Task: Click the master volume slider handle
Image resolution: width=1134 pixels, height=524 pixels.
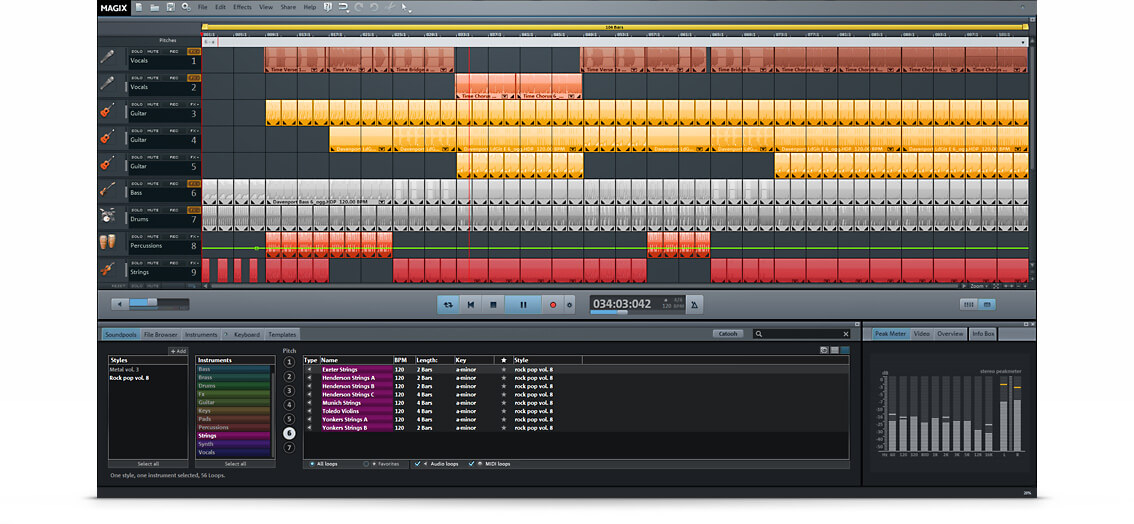Action: (x=152, y=303)
